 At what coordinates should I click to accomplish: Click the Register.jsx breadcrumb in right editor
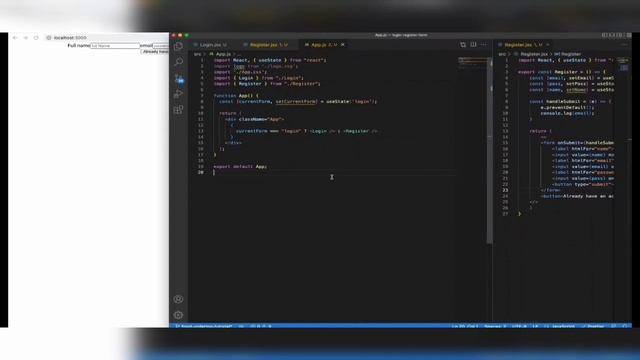[x=531, y=54]
